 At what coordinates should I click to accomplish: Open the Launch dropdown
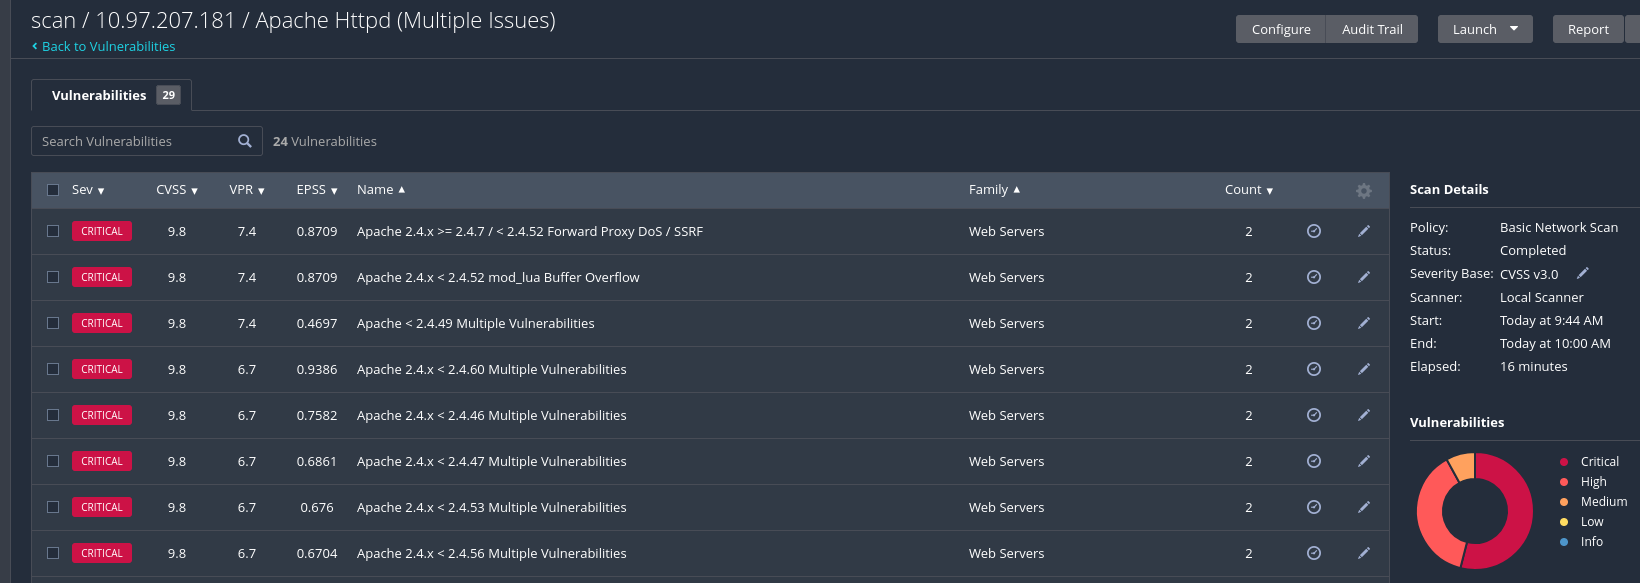coord(1485,29)
